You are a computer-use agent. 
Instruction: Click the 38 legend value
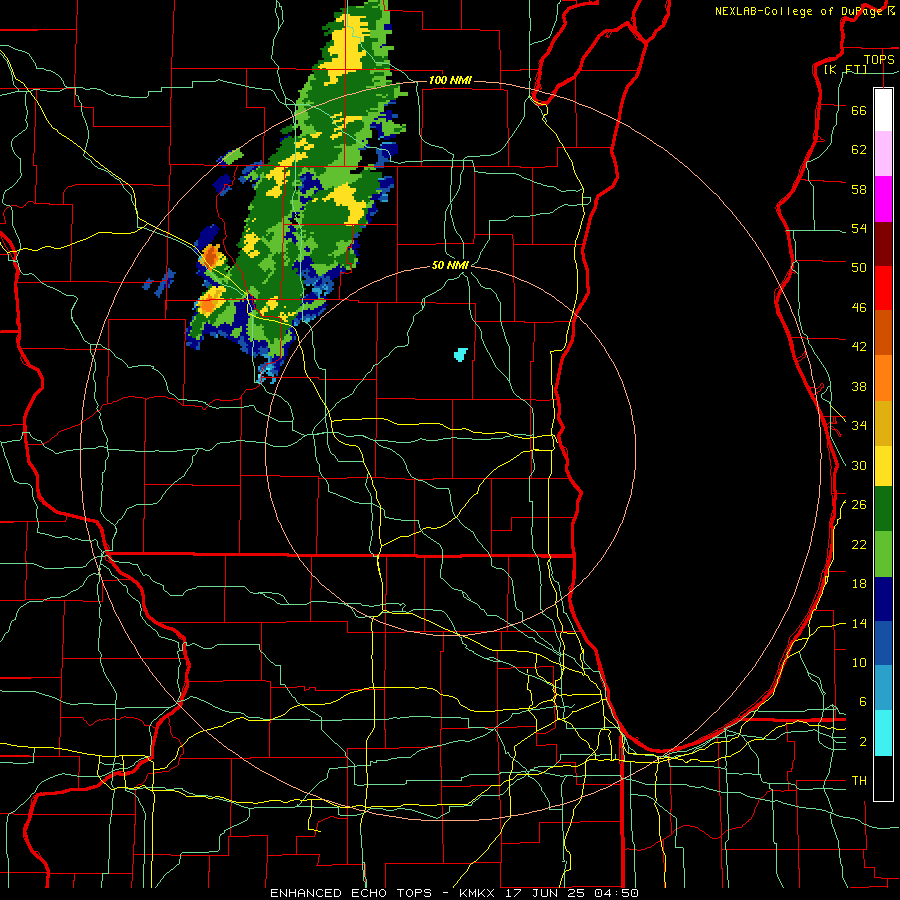point(859,386)
